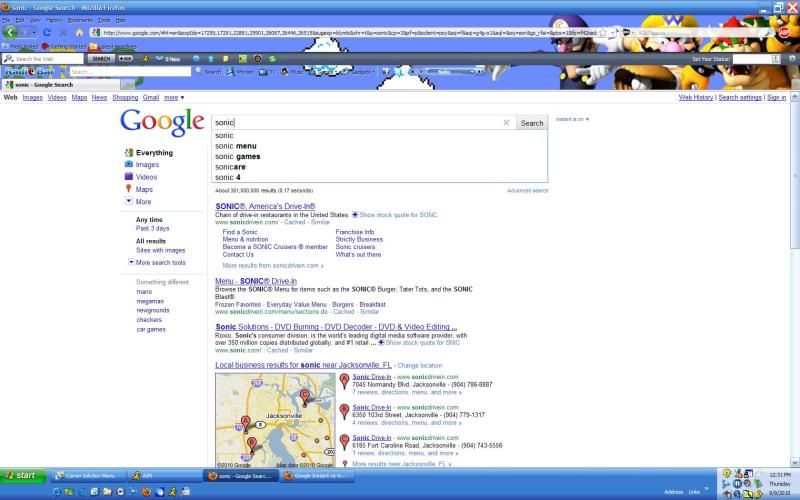Select the 'sonic - Google Search' browser tab

[x=61, y=85]
